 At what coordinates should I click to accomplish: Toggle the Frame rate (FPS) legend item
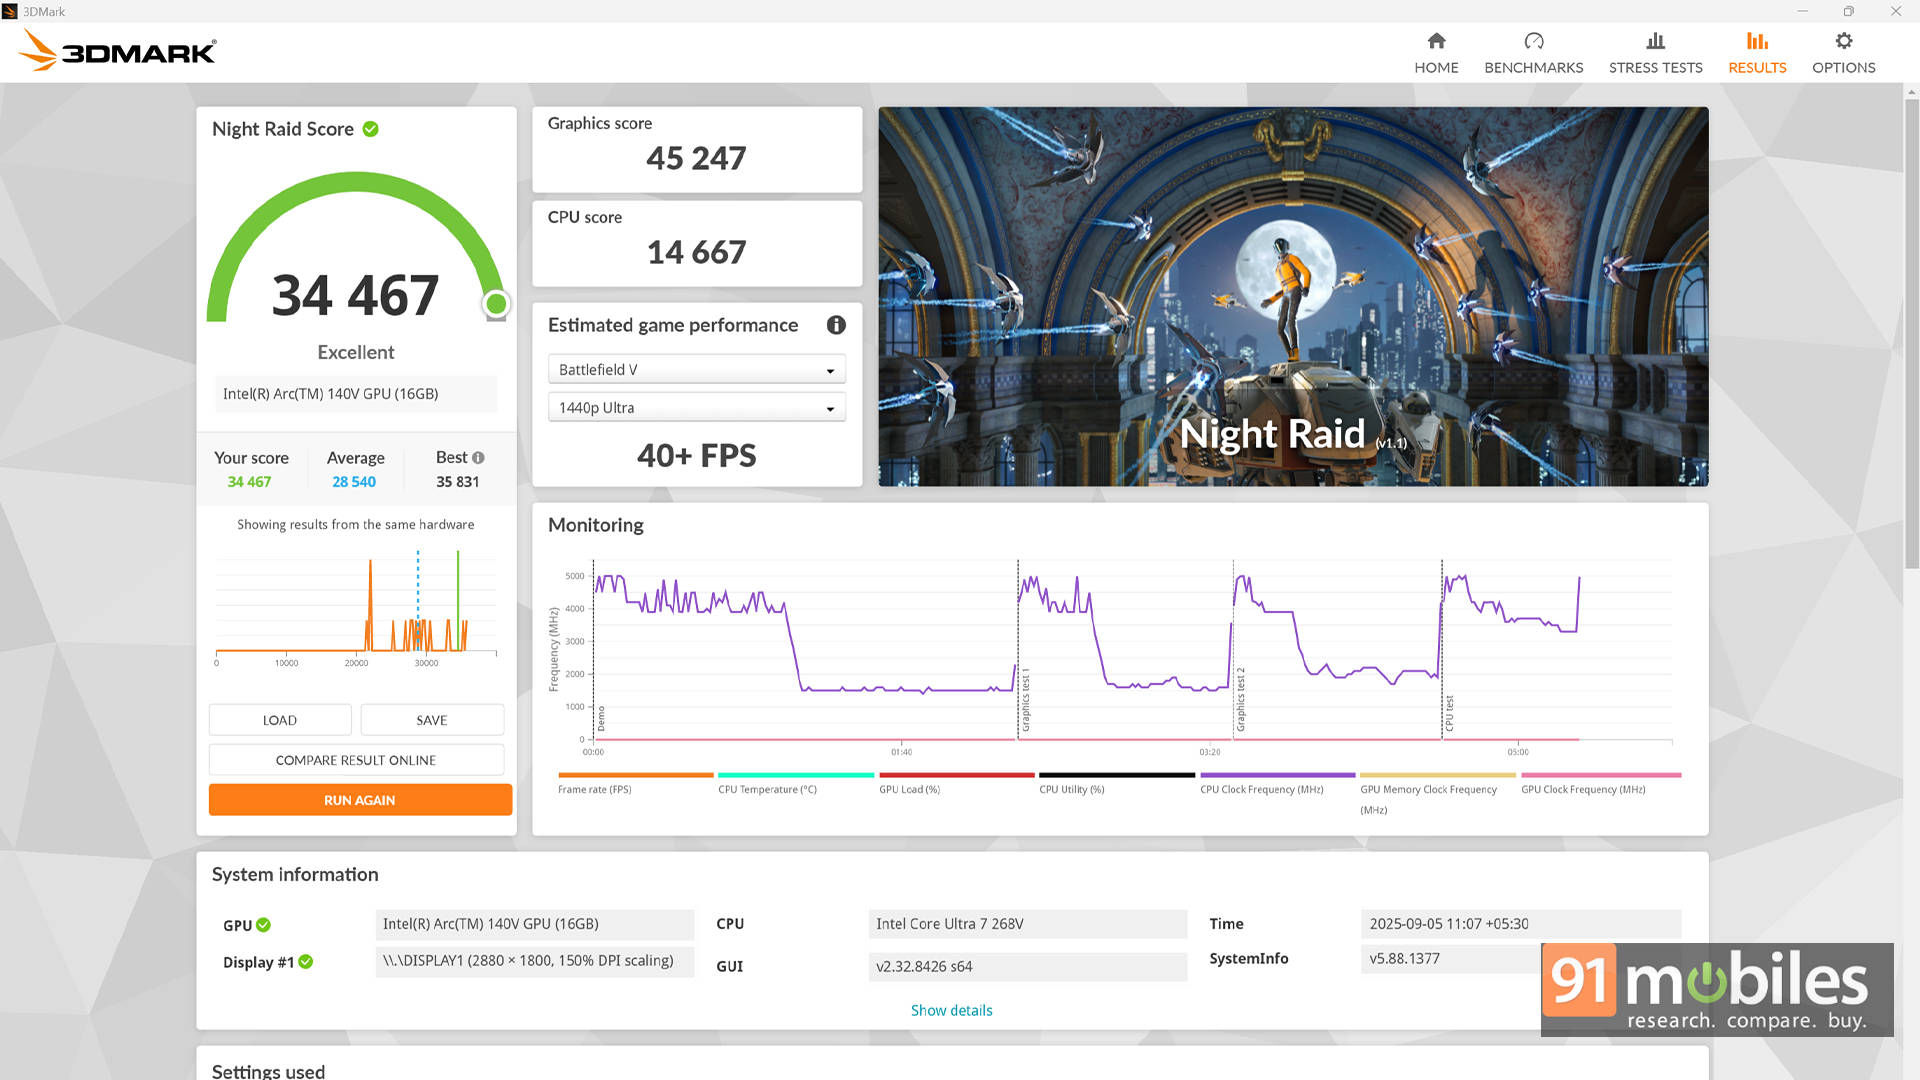coord(595,789)
